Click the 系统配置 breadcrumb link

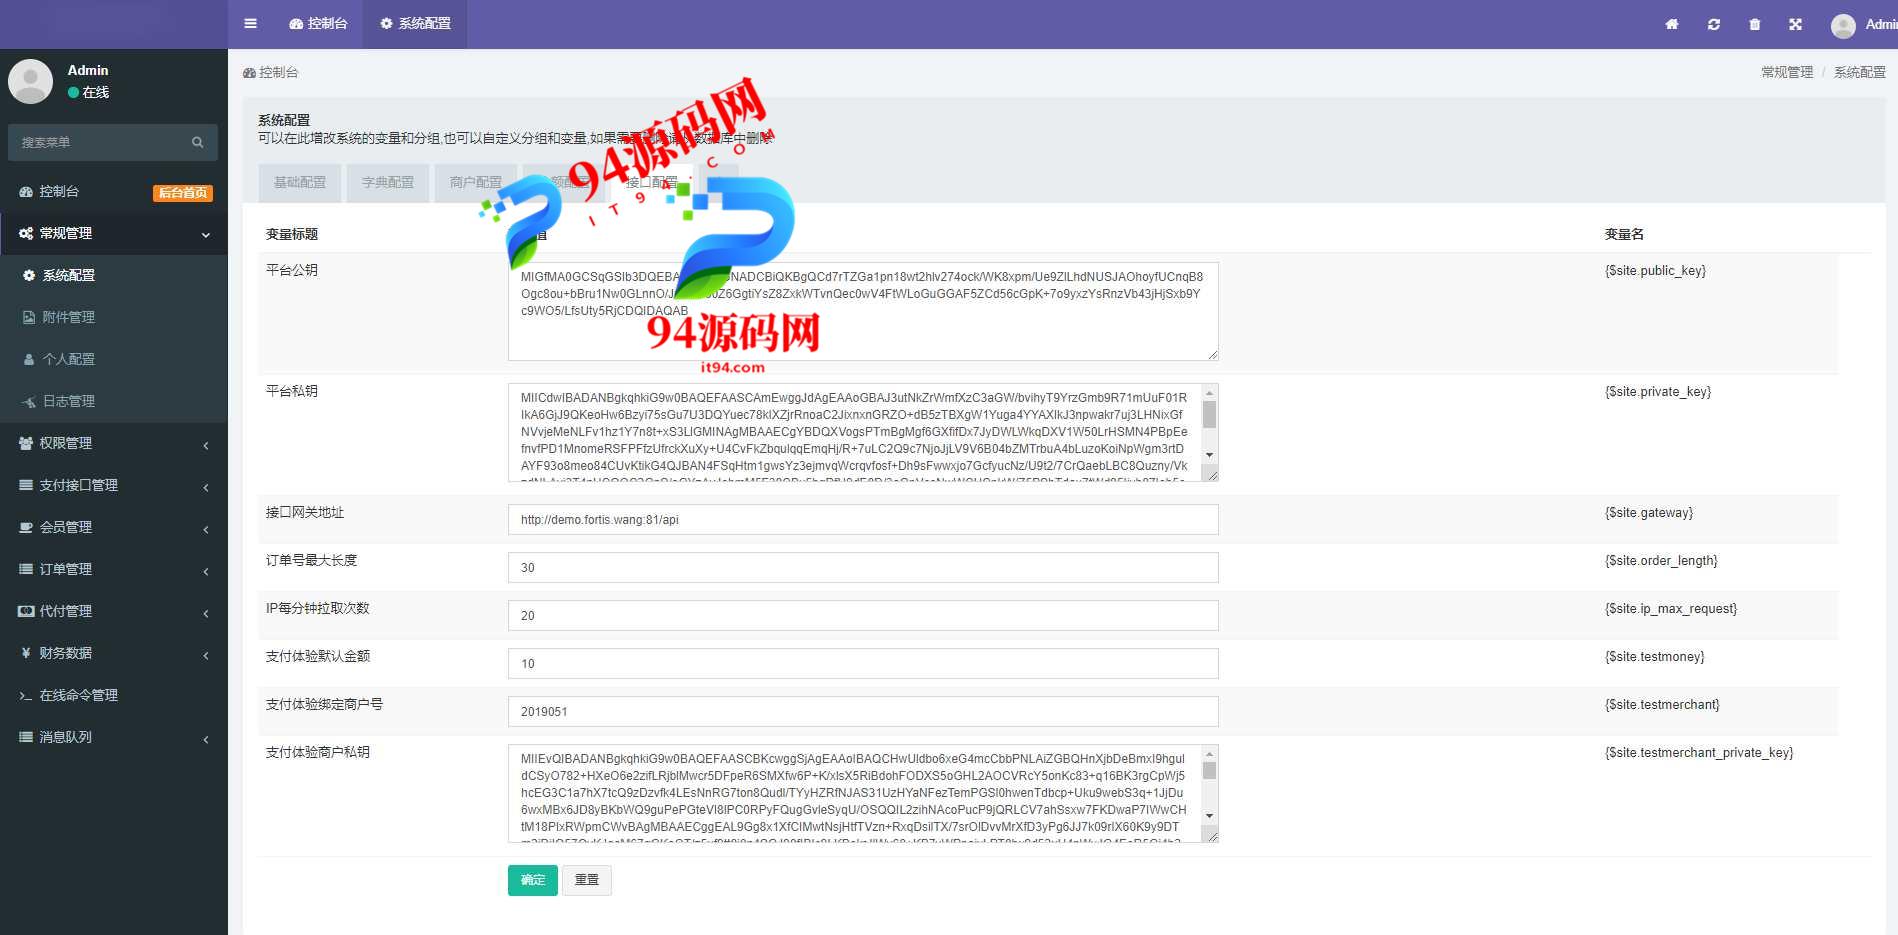[x=1860, y=72]
